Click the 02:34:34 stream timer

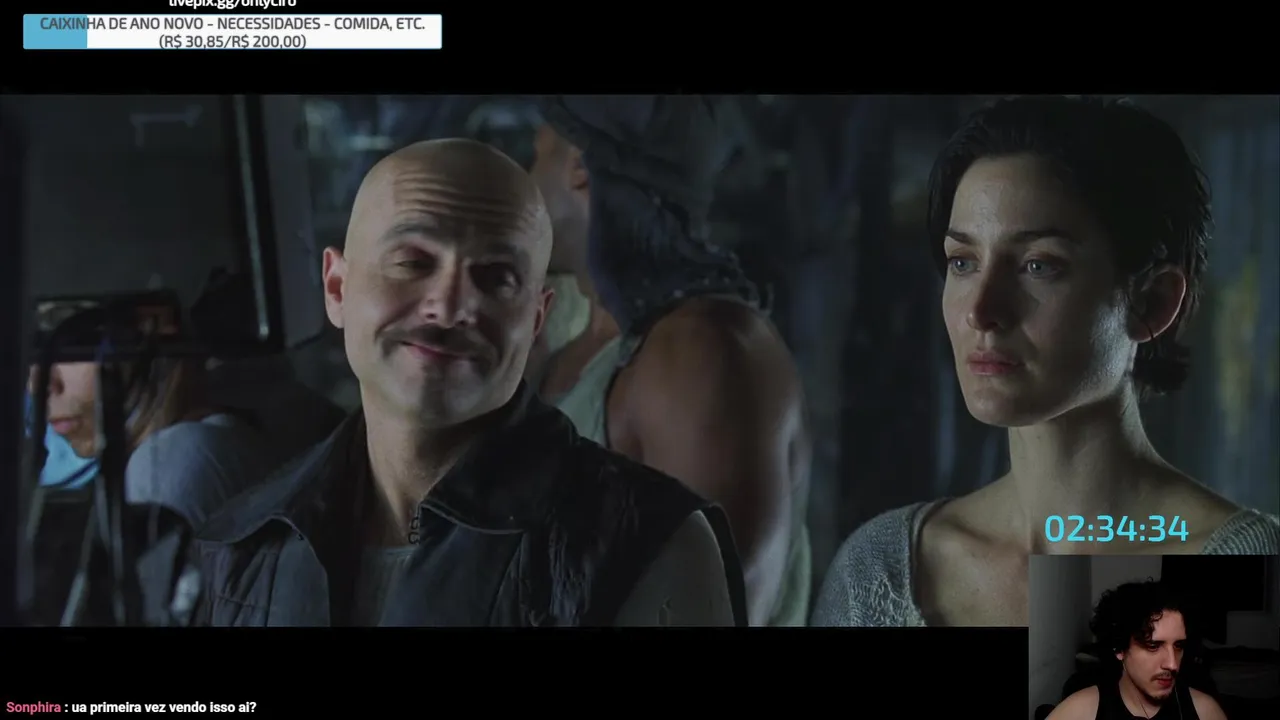click(1116, 530)
